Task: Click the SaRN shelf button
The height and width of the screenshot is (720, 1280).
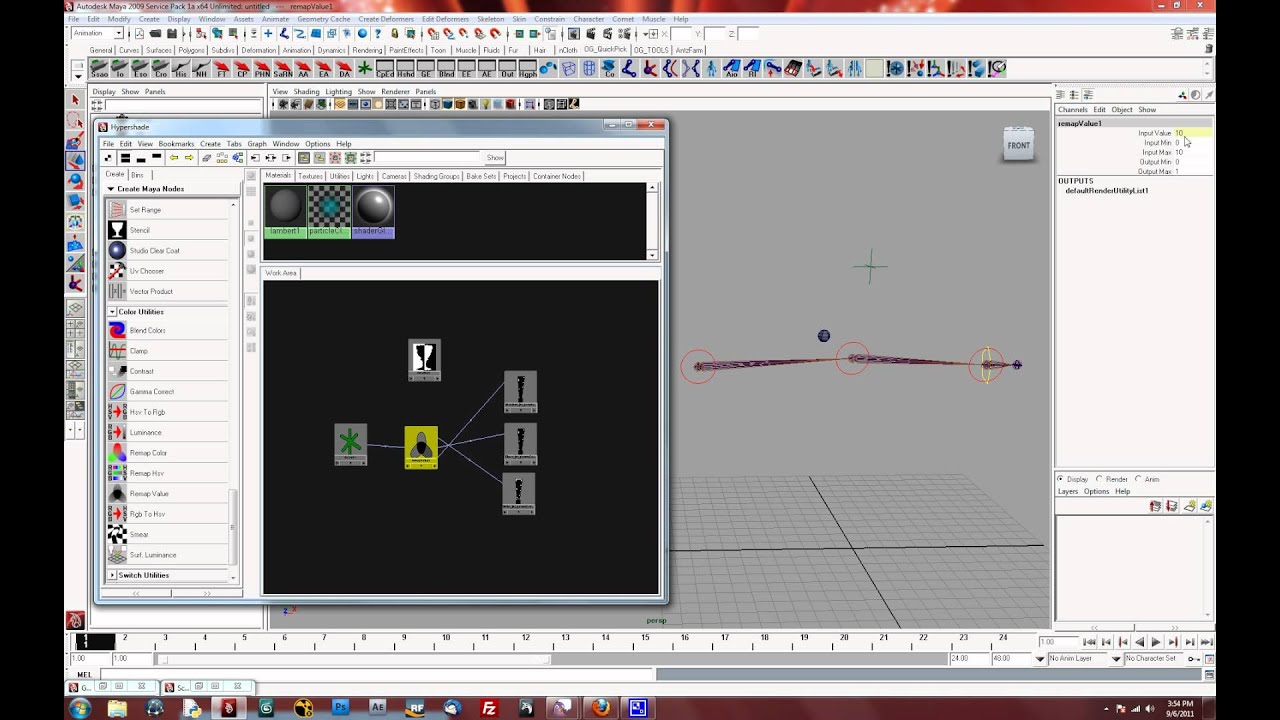Action: pyautogui.click(x=283, y=69)
